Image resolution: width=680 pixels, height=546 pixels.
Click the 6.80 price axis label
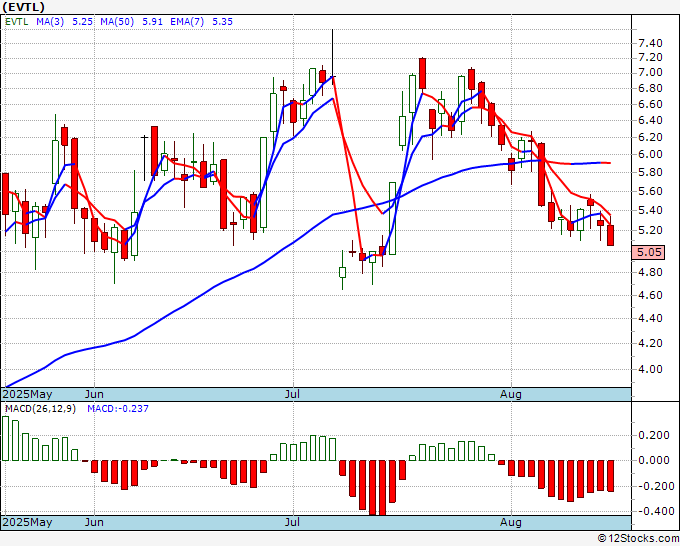(x=650, y=88)
